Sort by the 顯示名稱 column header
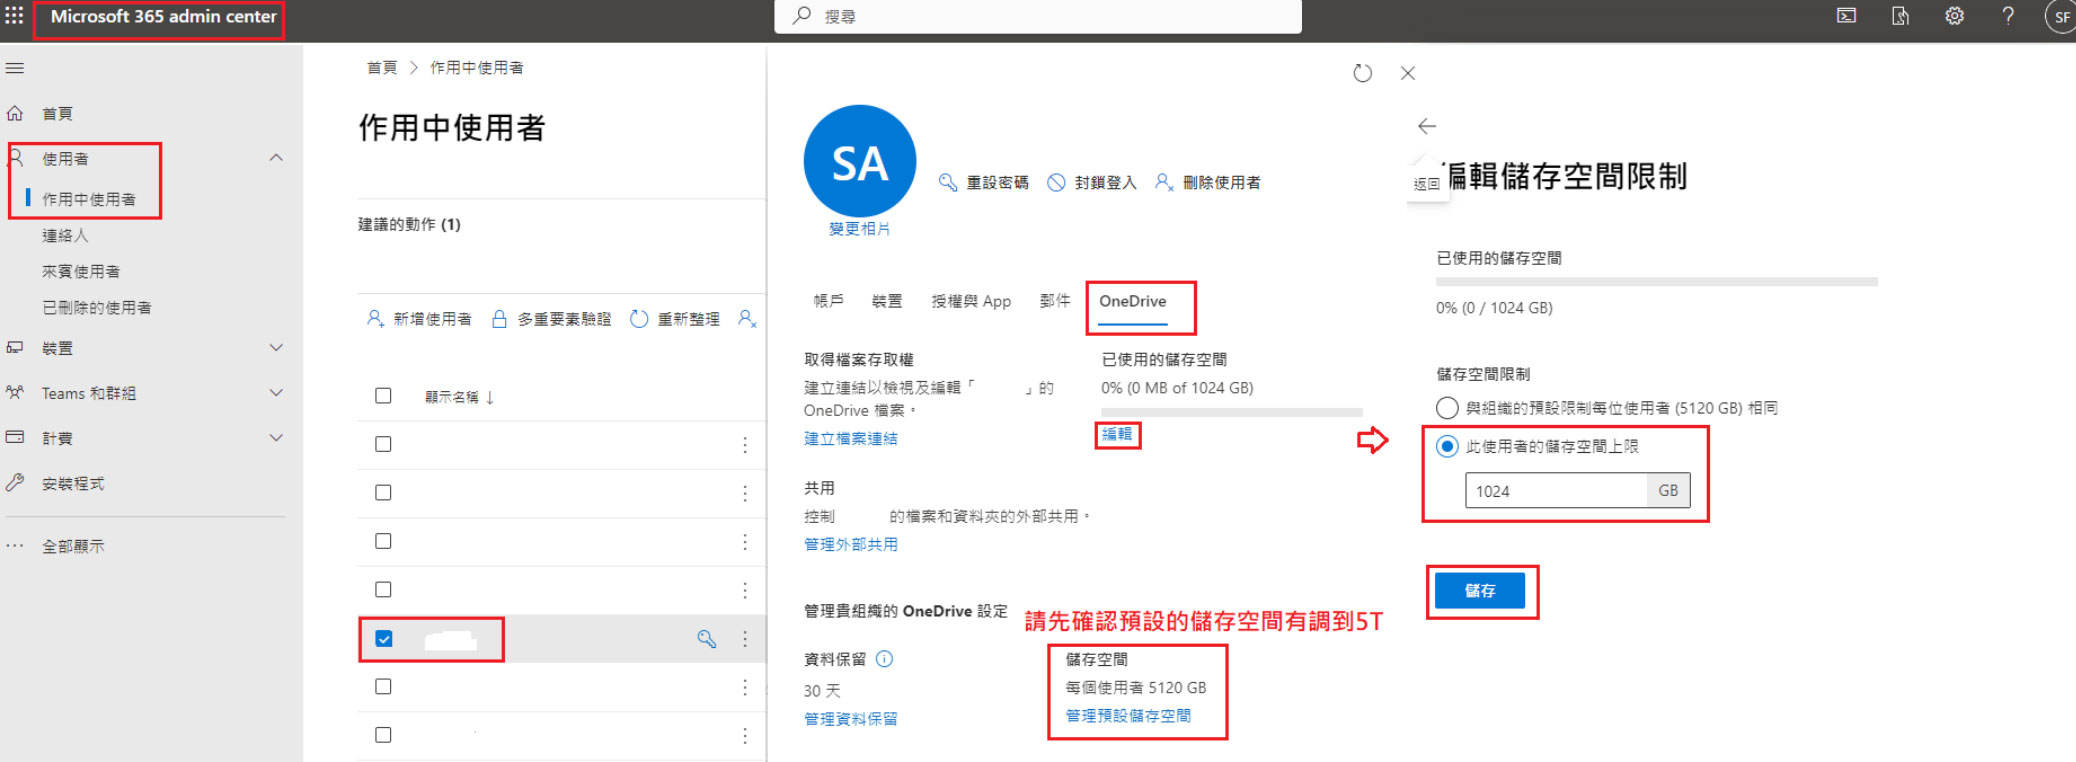 460,397
